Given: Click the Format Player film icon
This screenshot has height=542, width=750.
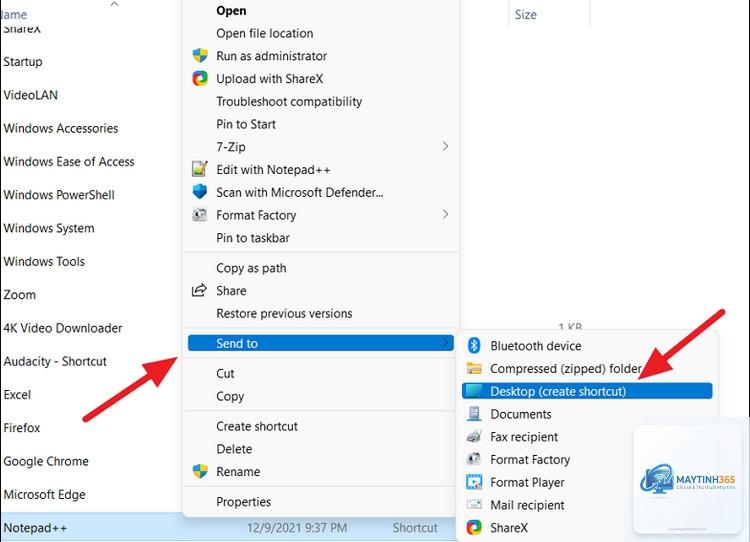Looking at the screenshot, I should coord(474,482).
